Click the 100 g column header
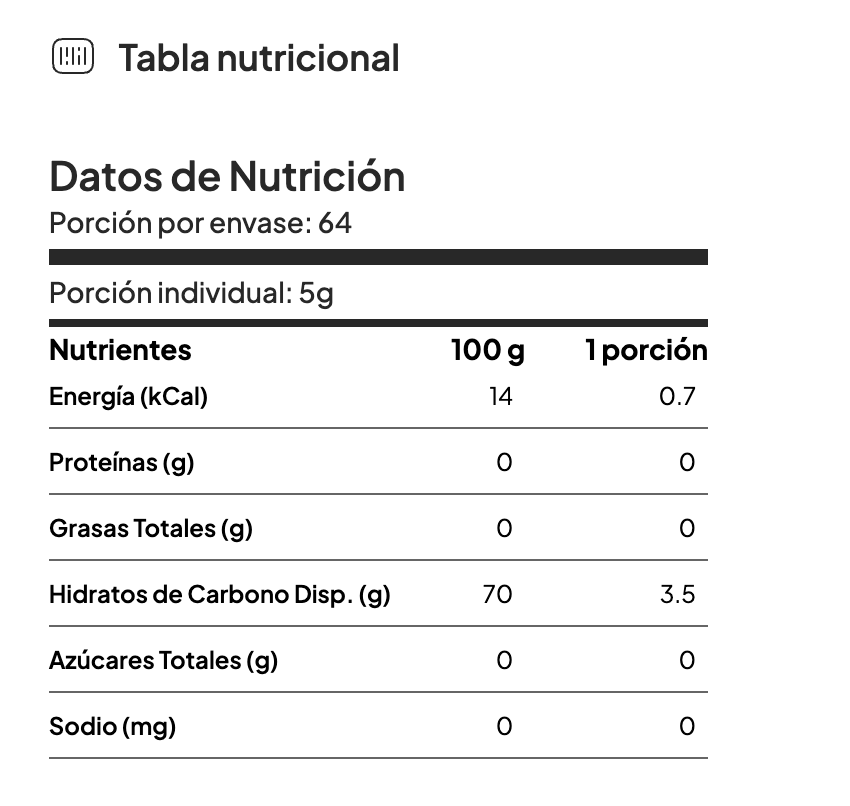The height and width of the screenshot is (806, 850). pyautogui.click(x=488, y=350)
